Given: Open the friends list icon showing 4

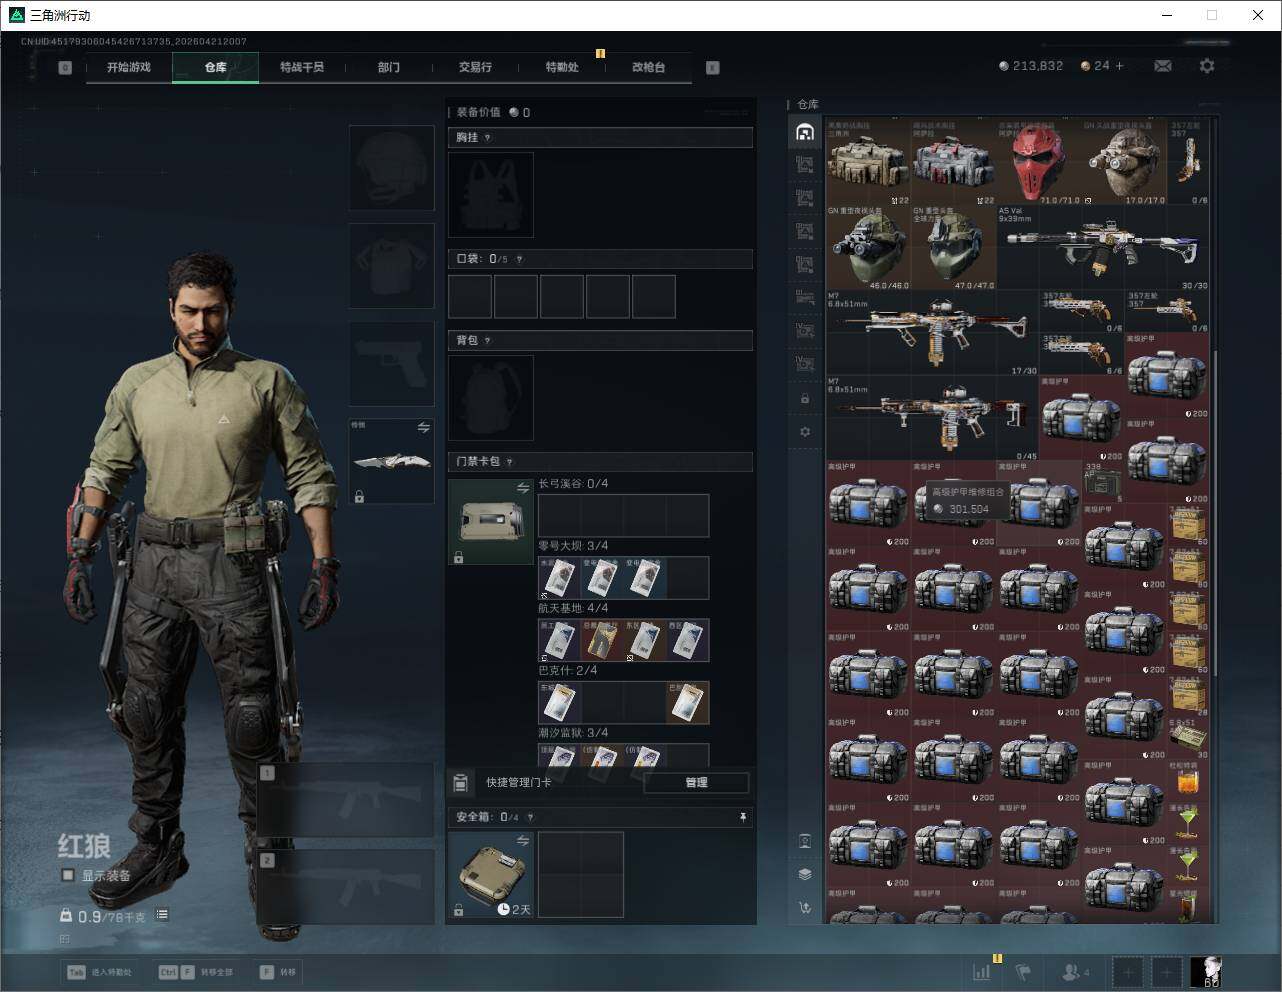Looking at the screenshot, I should pos(1075,971).
